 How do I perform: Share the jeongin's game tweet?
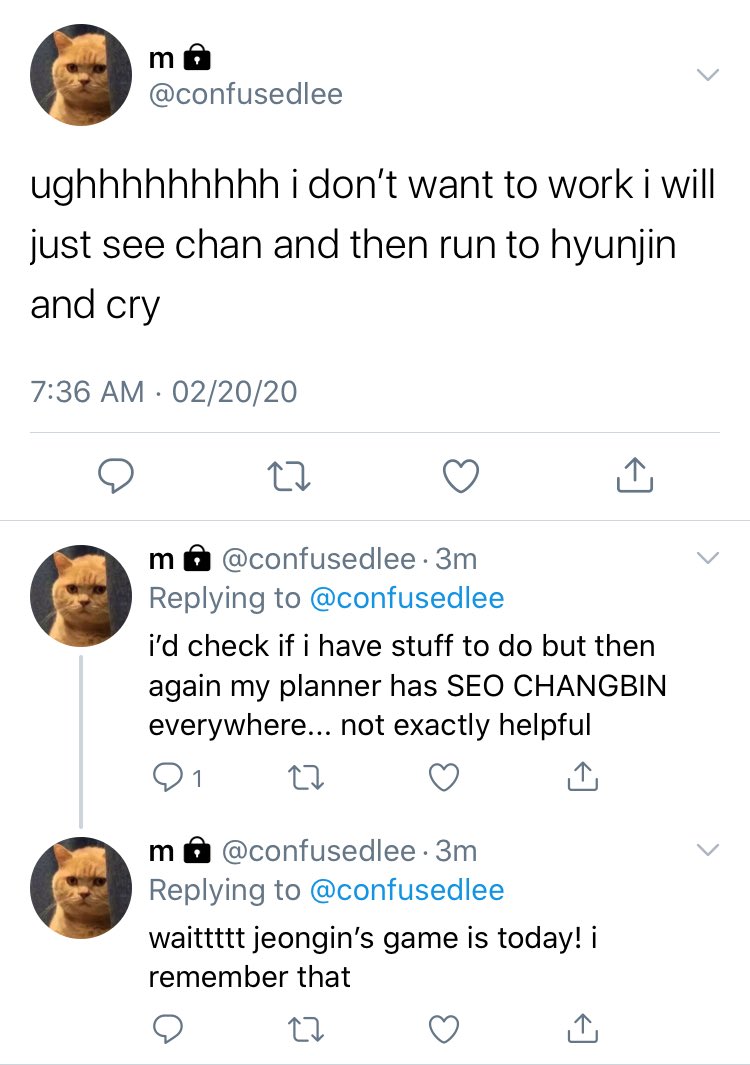tap(585, 1027)
